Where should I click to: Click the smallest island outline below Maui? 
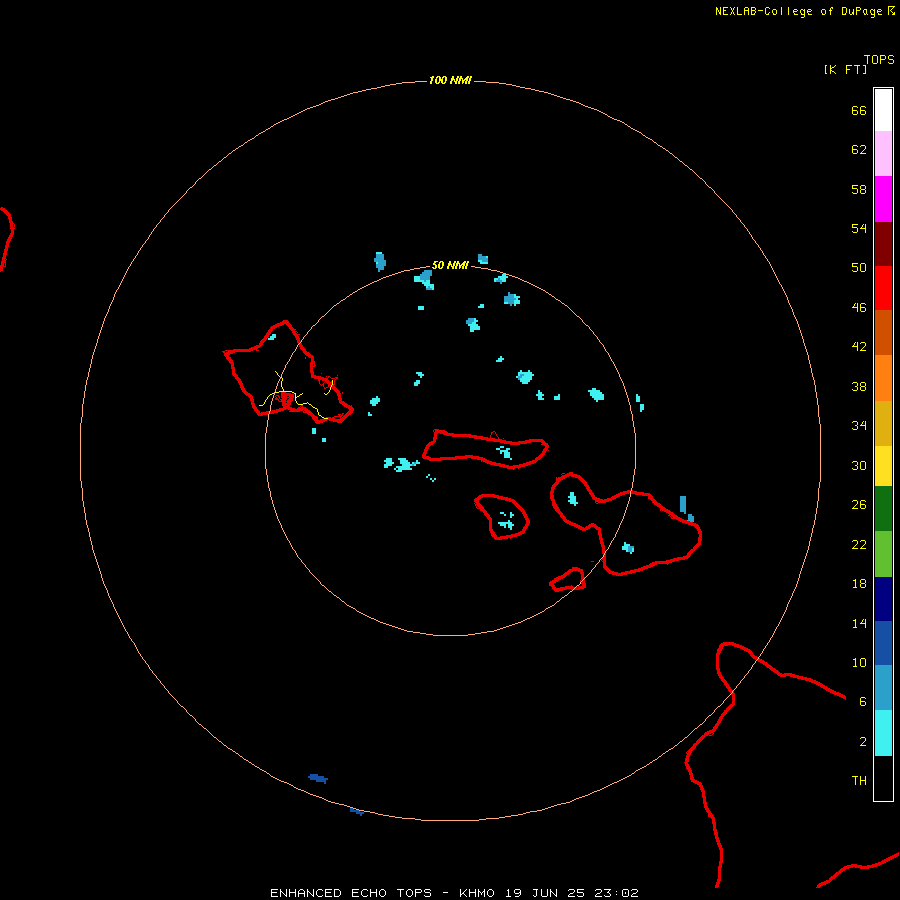point(568,579)
